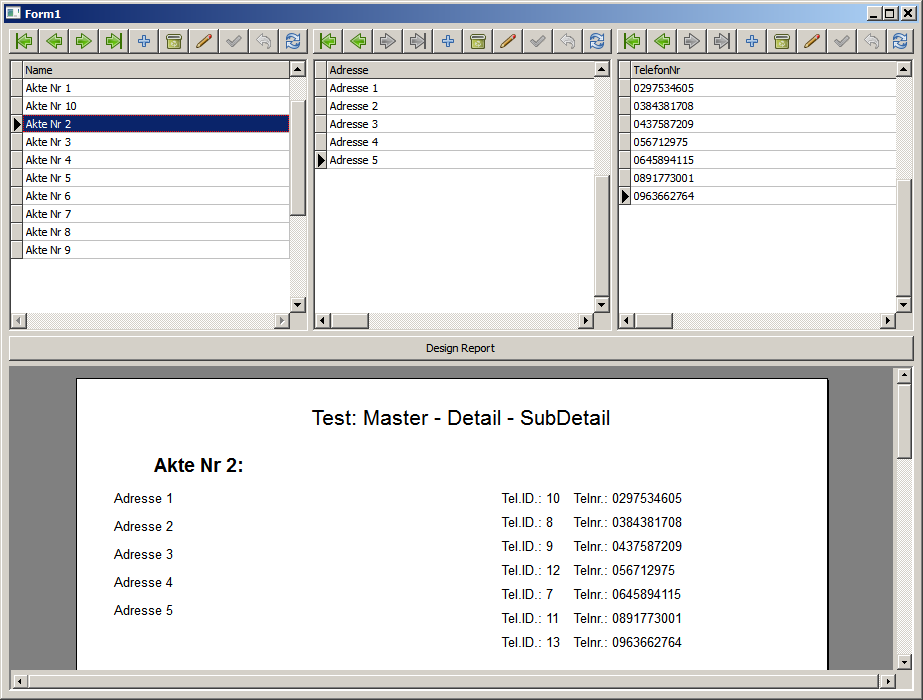Select phone number 056712975 in grid

(x=760, y=142)
